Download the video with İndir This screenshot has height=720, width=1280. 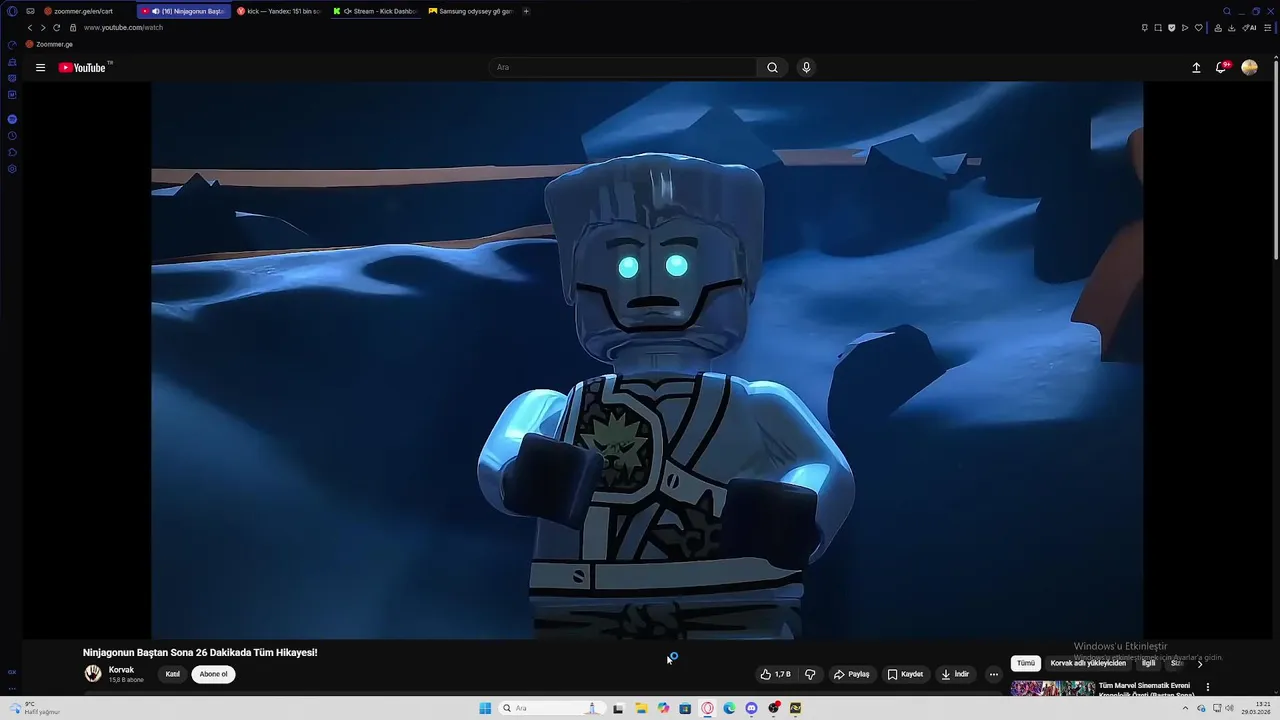click(x=955, y=674)
